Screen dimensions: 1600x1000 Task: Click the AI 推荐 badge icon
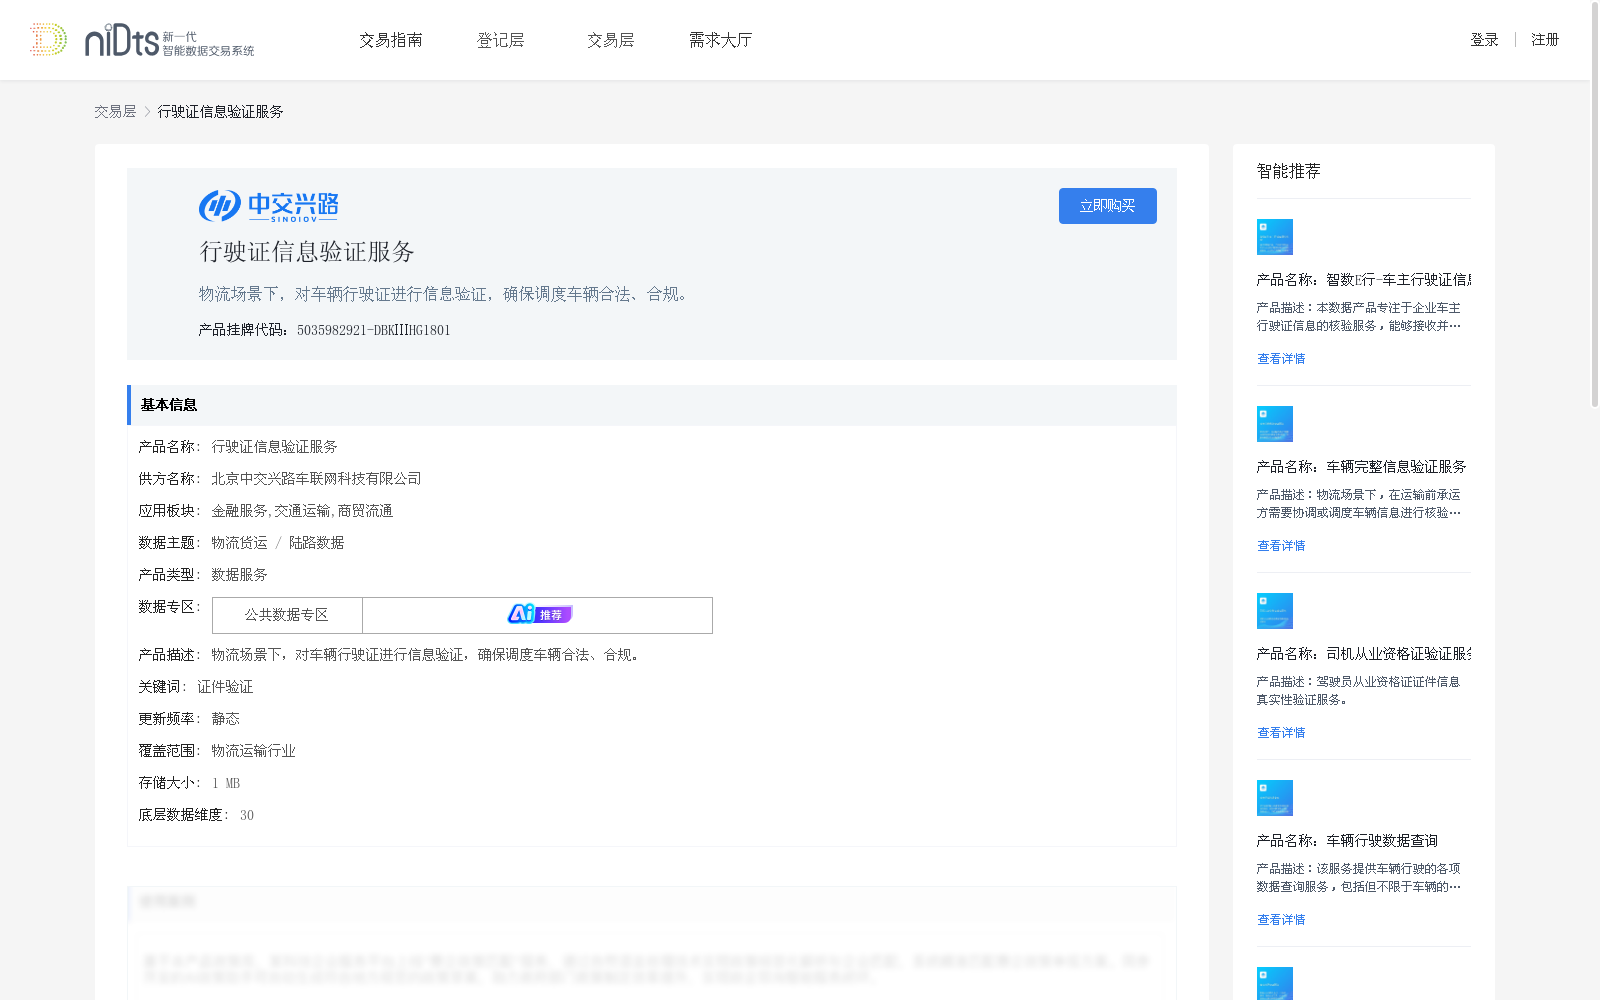(539, 614)
